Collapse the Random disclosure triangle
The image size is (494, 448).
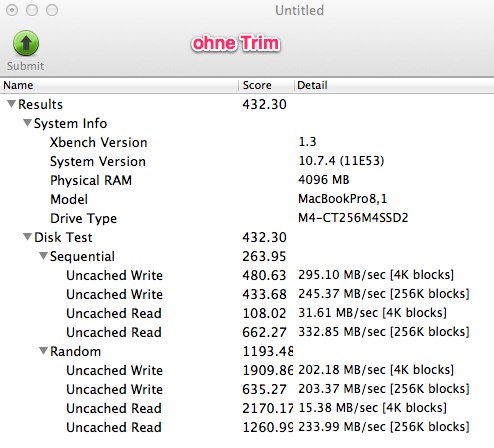43,351
